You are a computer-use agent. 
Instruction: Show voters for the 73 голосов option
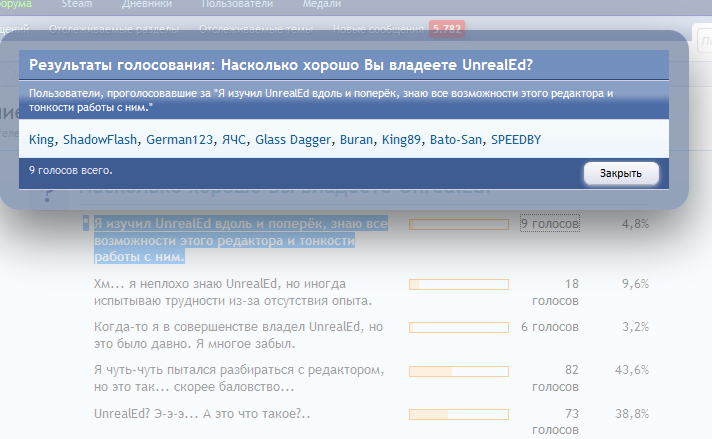pyautogui.click(x=555, y=422)
